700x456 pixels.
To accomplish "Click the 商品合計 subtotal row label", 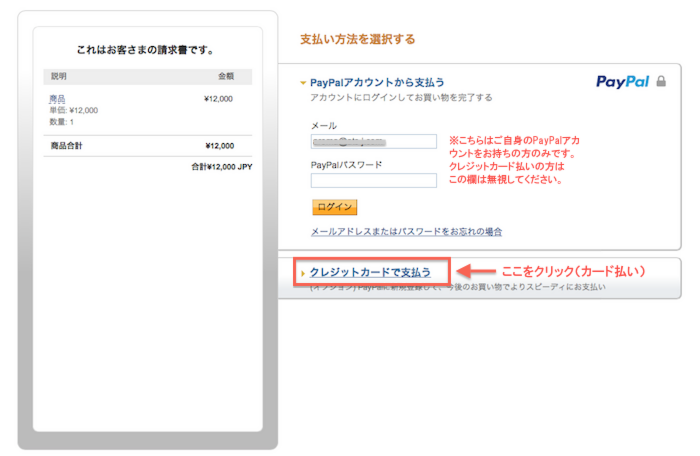I will tap(66, 146).
